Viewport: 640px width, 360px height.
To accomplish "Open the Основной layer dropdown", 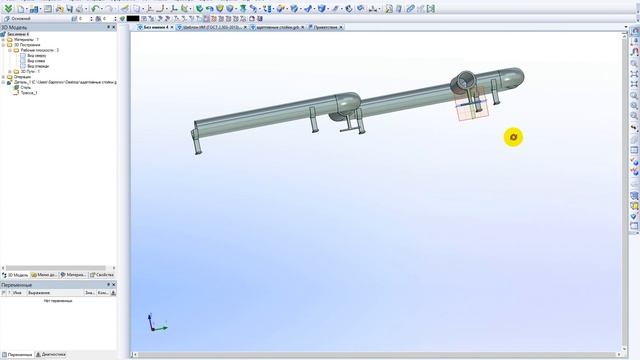I will pyautogui.click(x=37, y=18).
